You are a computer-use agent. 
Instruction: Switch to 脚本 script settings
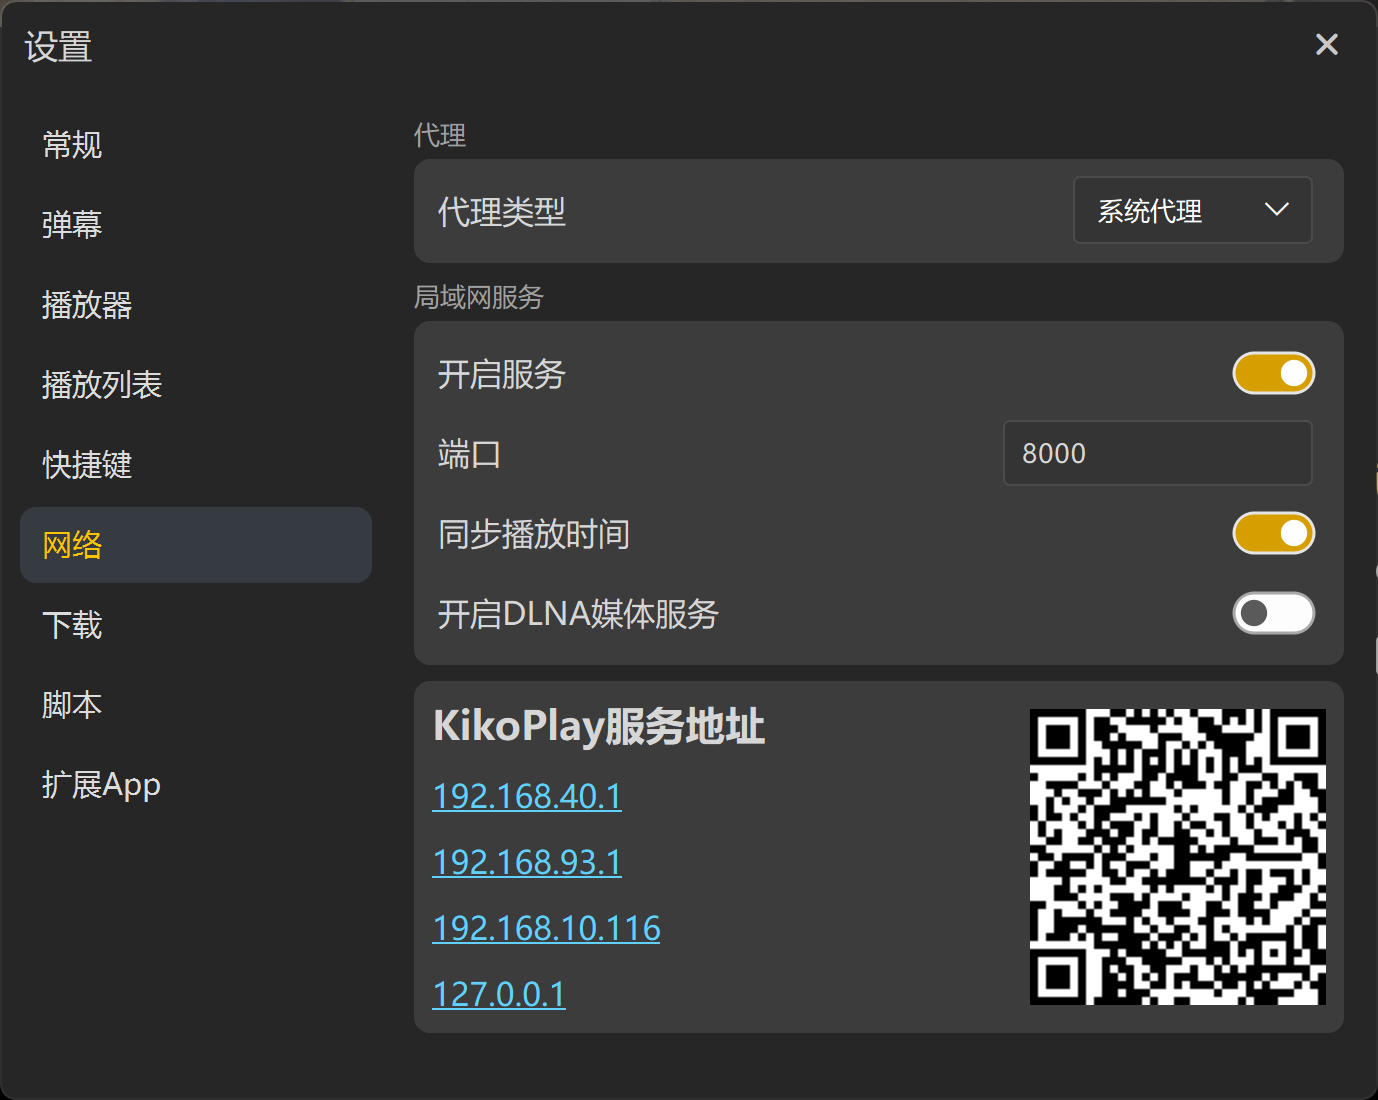(x=196, y=705)
